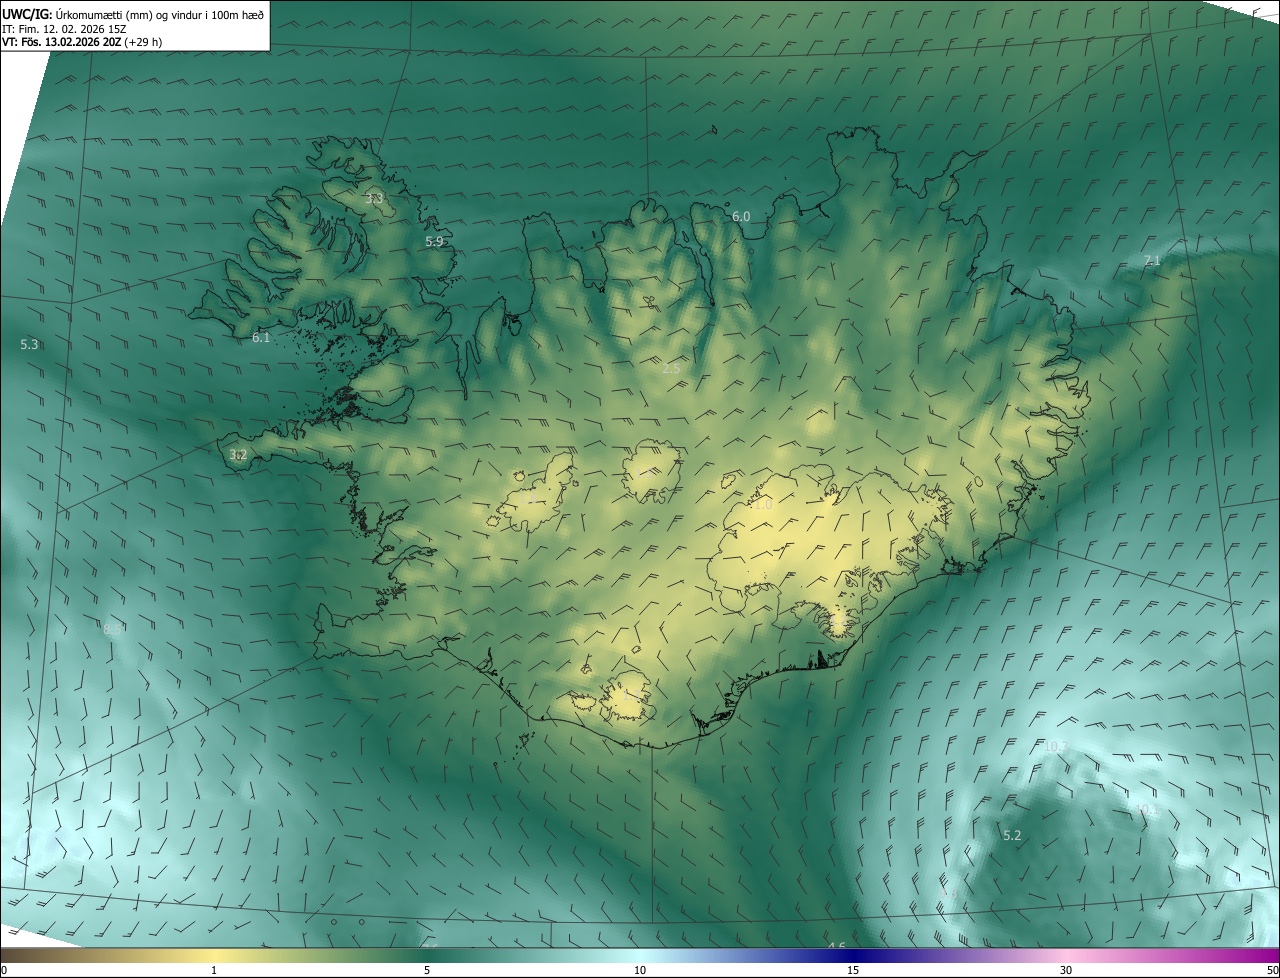The image size is (1280, 978).
Task: Click the colorbar tick label 1
Action: tap(214, 970)
